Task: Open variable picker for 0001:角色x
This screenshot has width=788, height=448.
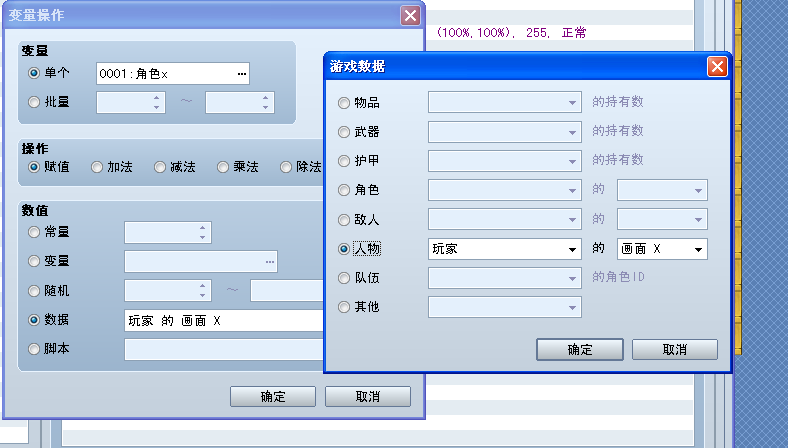Action: [x=242, y=74]
